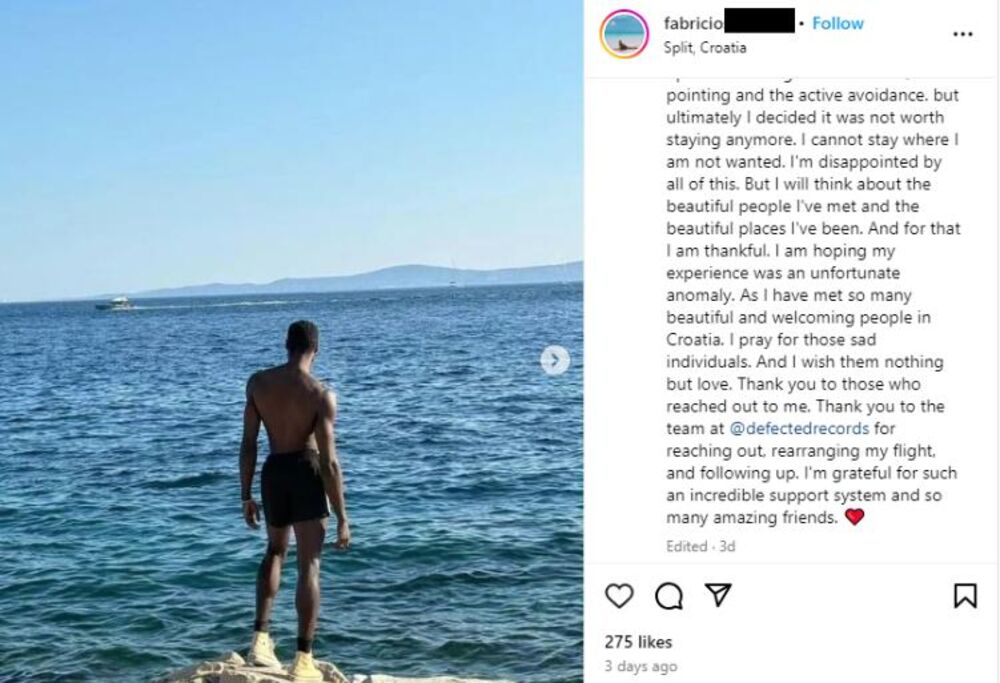
Task: Open comments with the speech bubble icon
Action: point(669,596)
